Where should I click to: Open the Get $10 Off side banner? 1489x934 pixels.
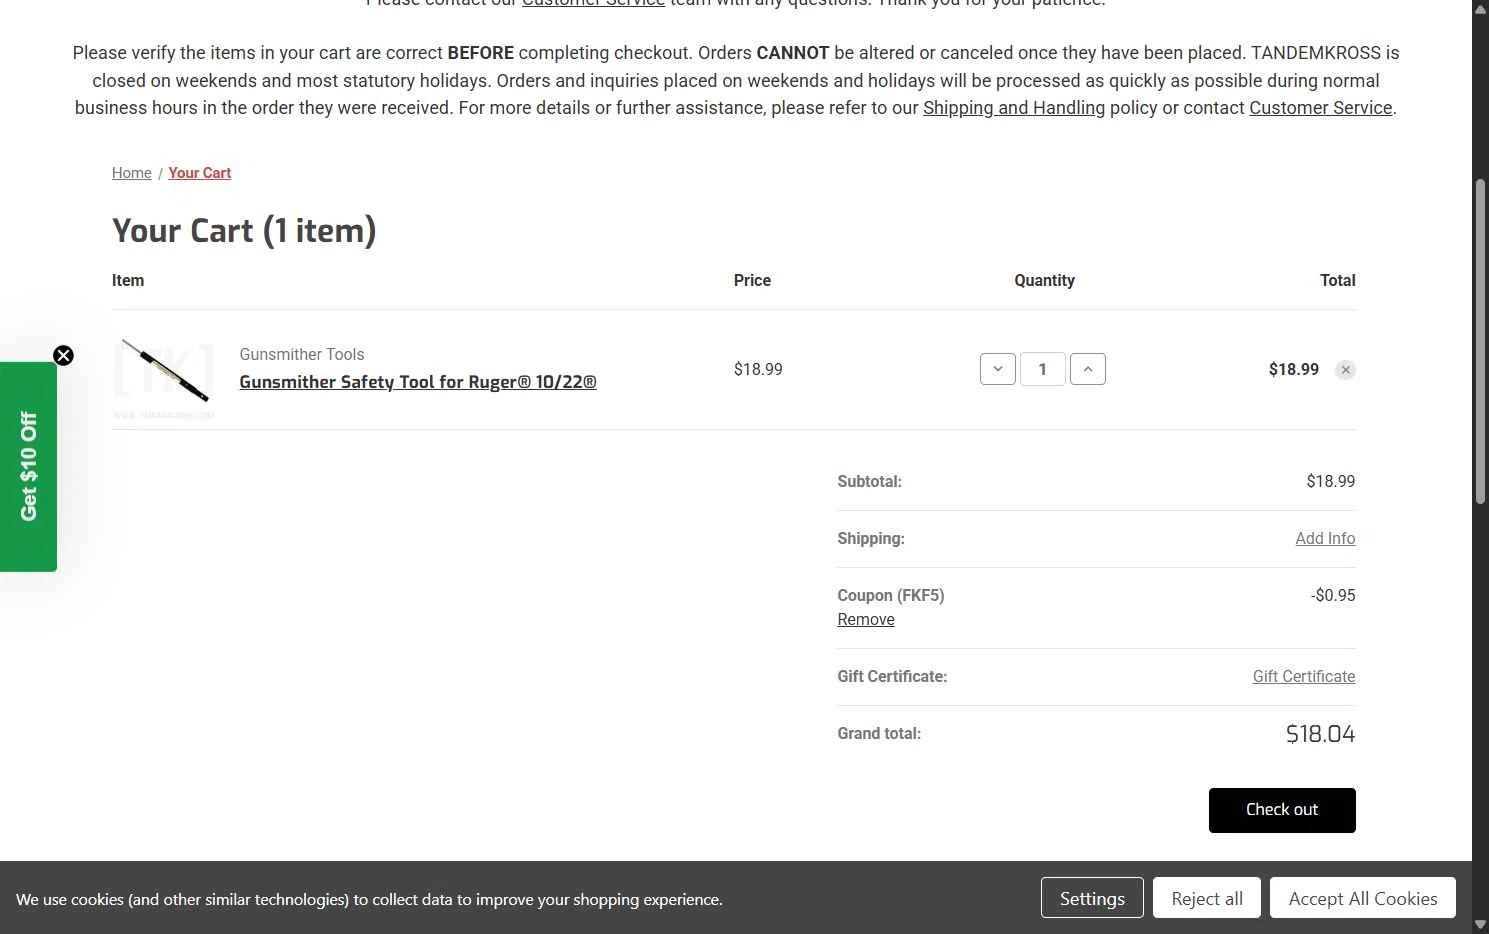pos(28,467)
